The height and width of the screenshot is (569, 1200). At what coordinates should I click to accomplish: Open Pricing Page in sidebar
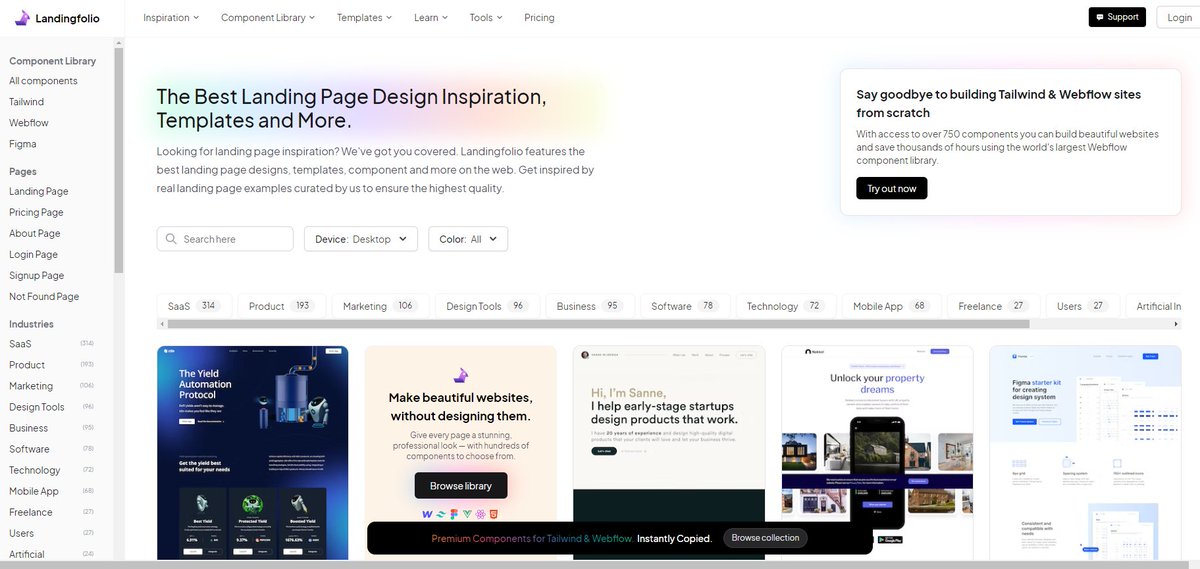[36, 212]
